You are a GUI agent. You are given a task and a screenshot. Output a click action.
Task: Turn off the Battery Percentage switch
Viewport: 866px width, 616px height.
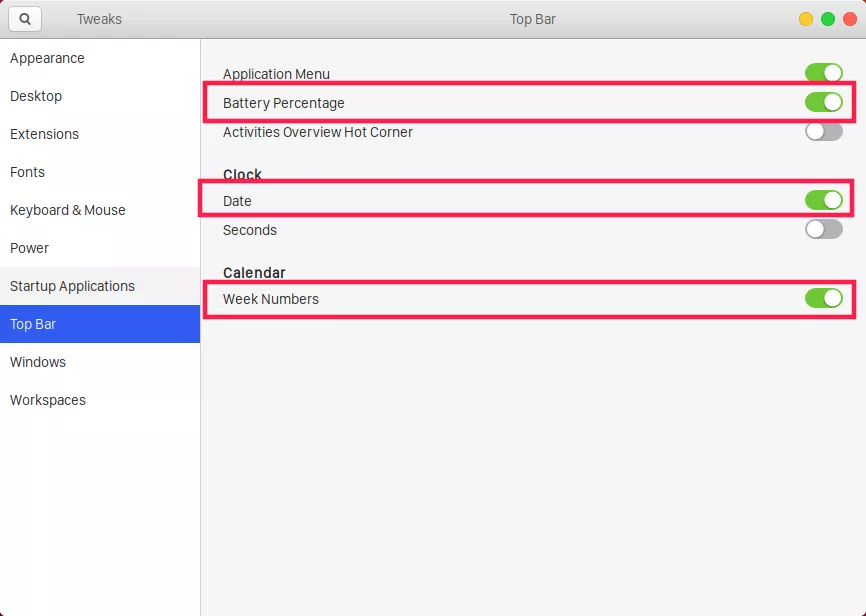pos(824,102)
